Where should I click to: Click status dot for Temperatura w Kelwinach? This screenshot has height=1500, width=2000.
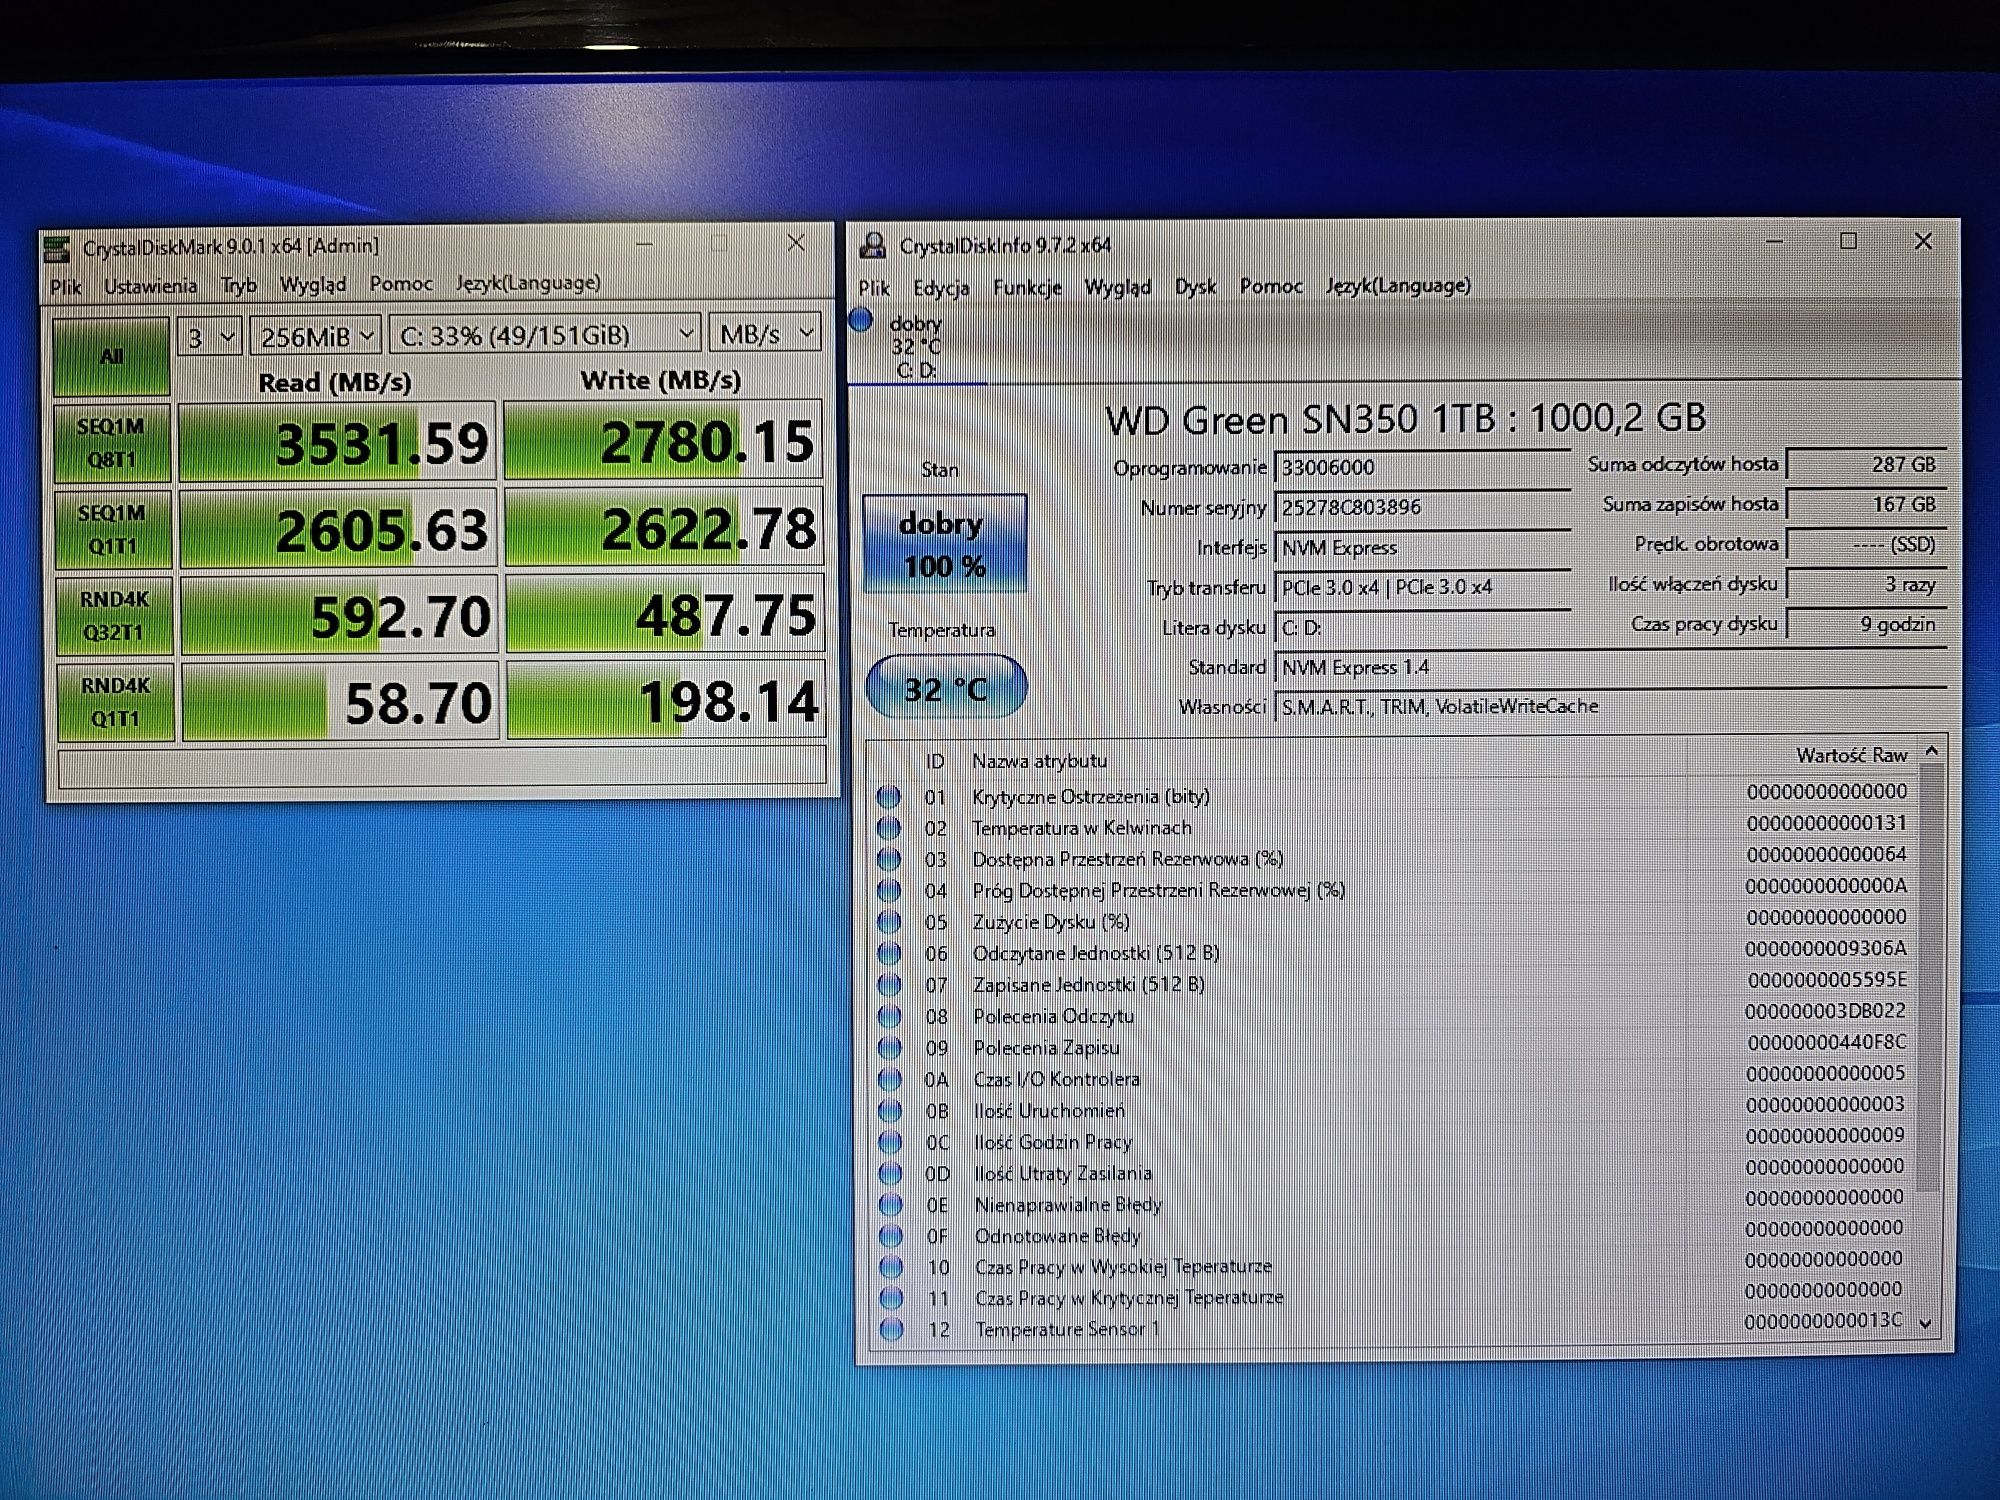(x=888, y=828)
